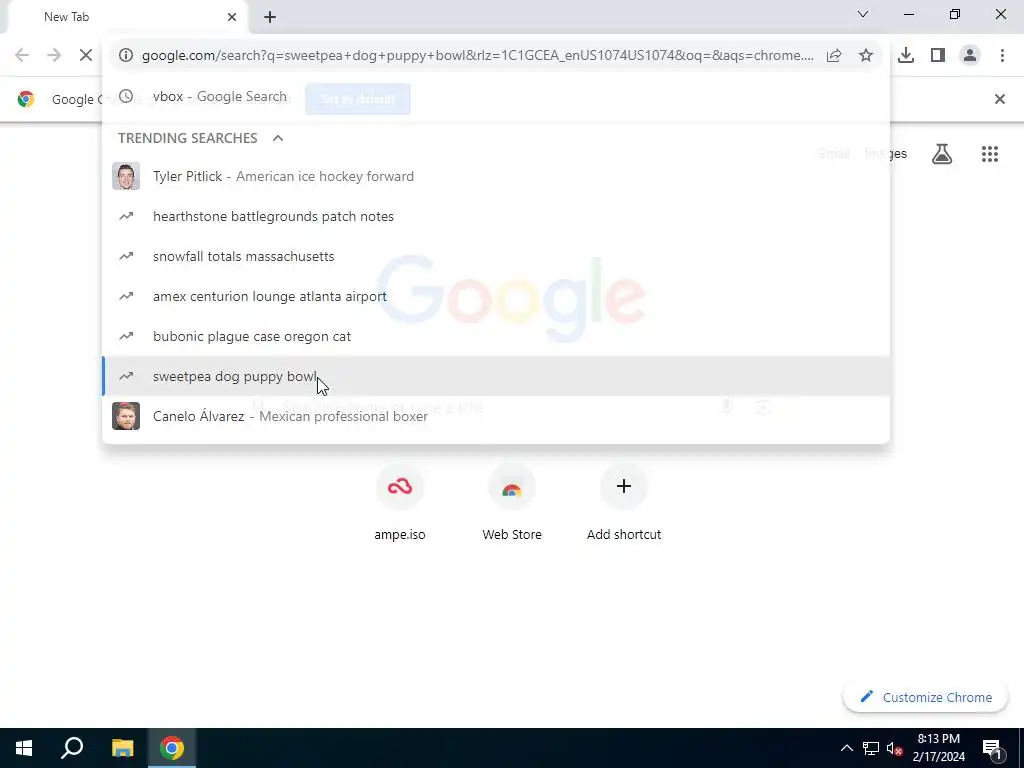The image size is (1024, 768).
Task: Open the Search Labs flask icon
Action: 942,154
